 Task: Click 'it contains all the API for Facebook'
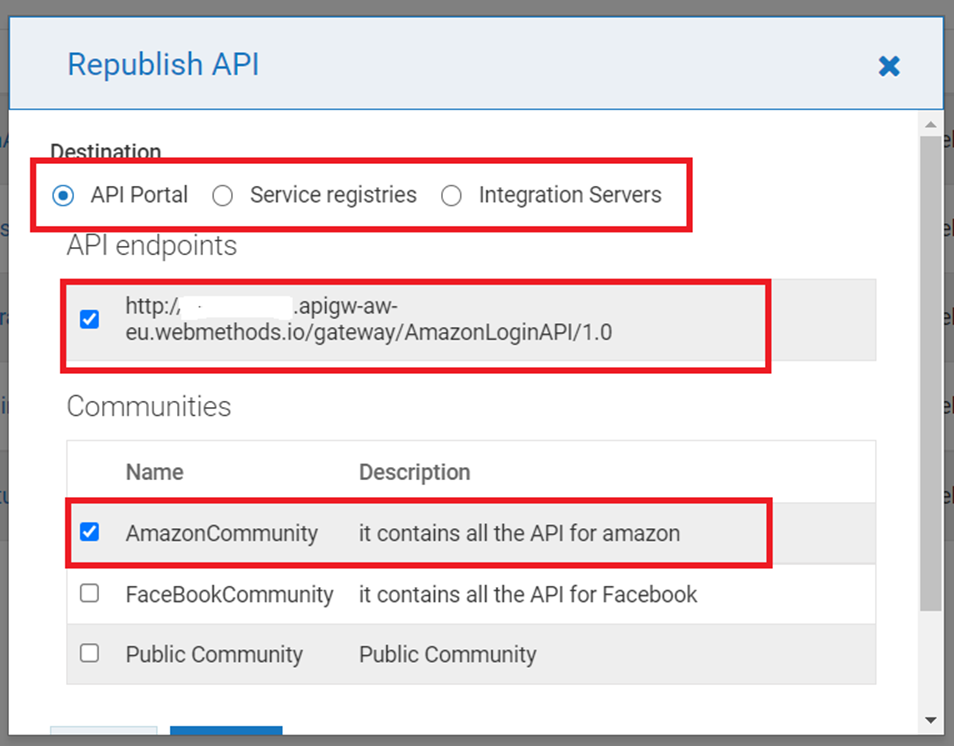pos(527,594)
